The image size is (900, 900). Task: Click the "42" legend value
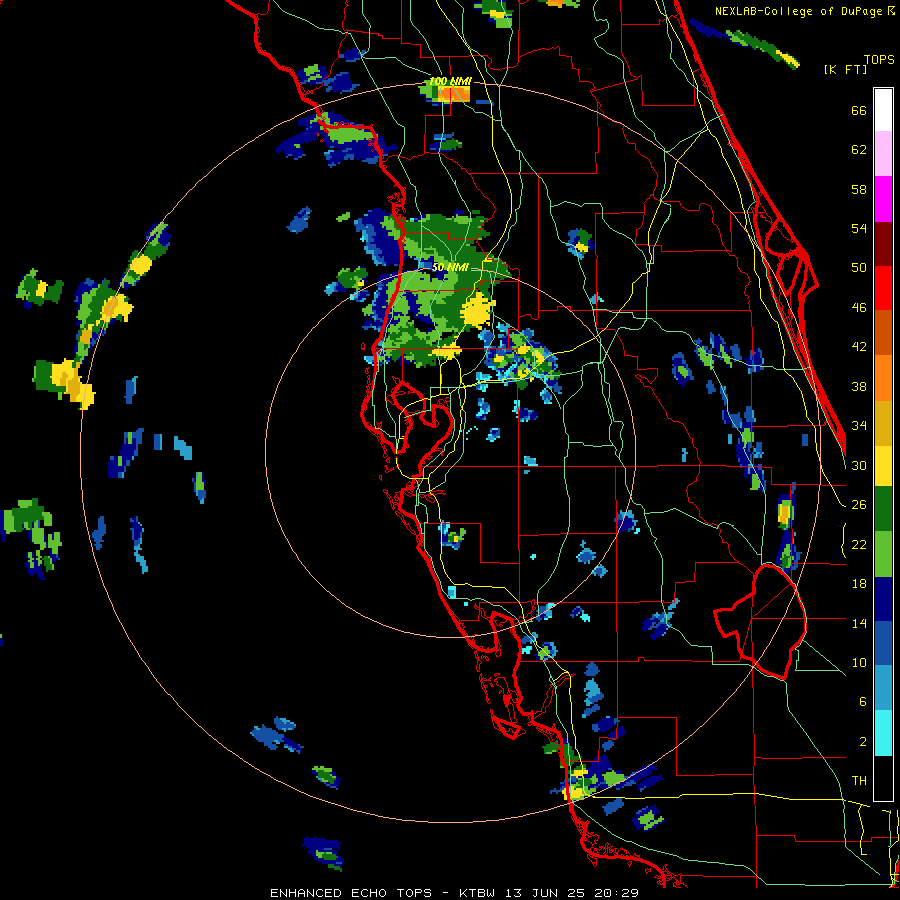pos(859,347)
